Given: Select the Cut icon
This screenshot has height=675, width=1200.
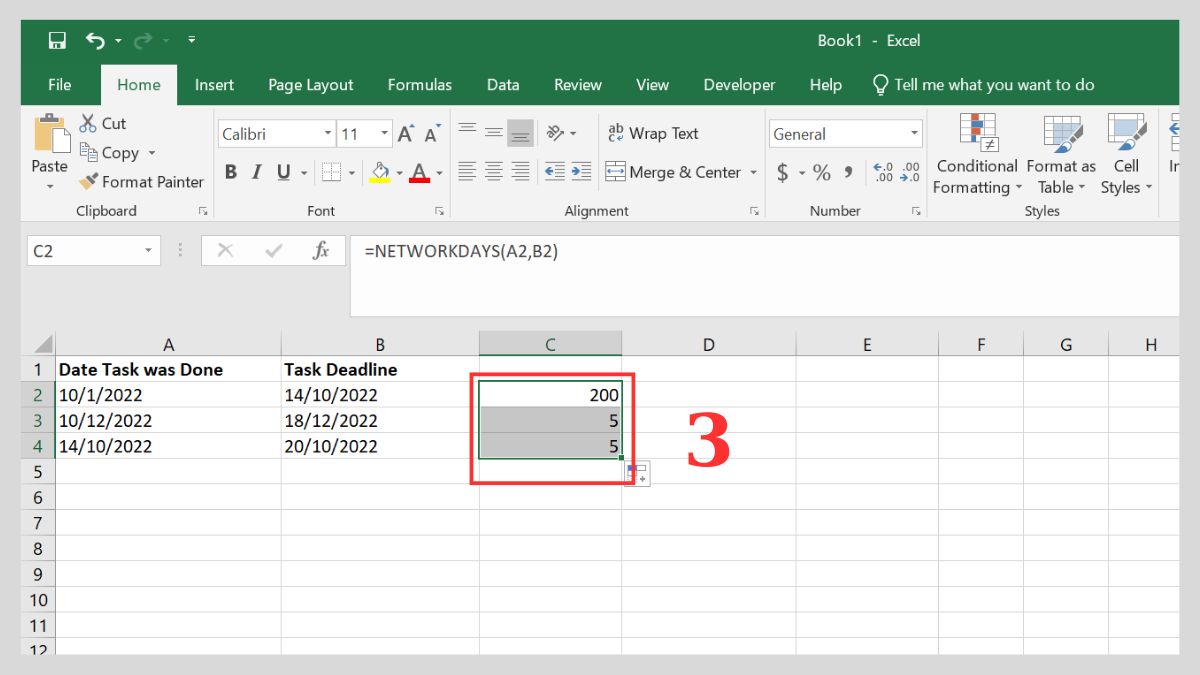Looking at the screenshot, I should [86, 123].
